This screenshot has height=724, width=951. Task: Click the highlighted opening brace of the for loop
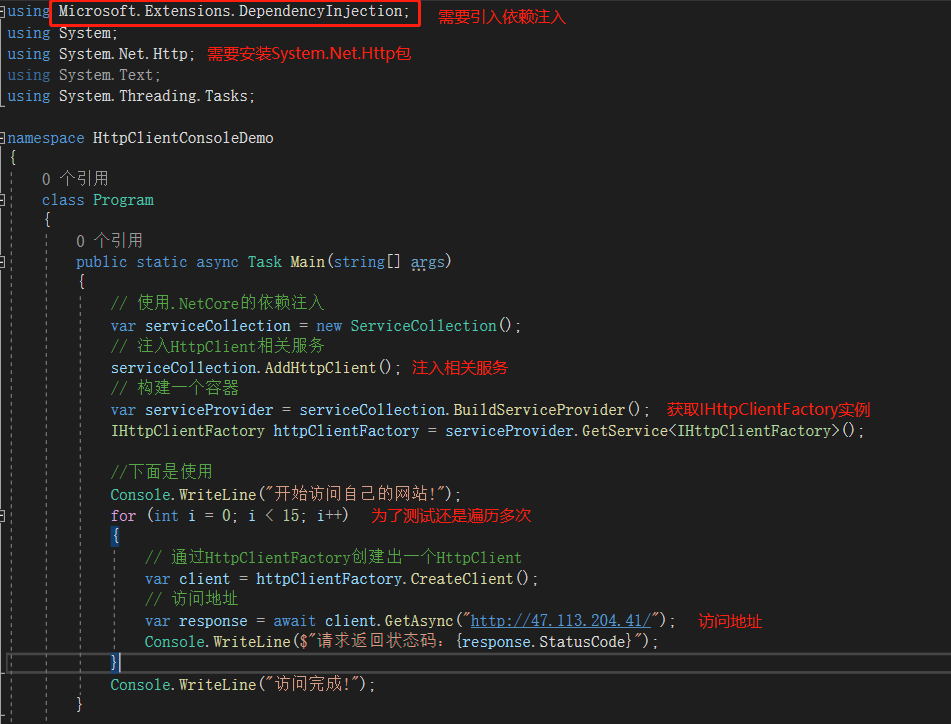coord(115,536)
